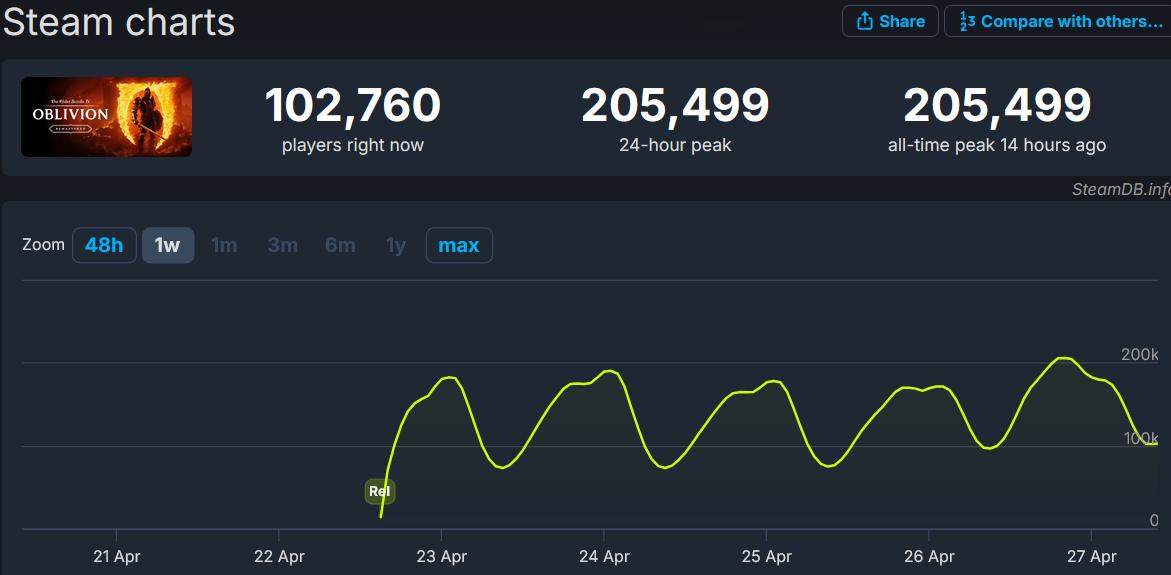
Task: Open Compare with others
Action: [1058, 21]
